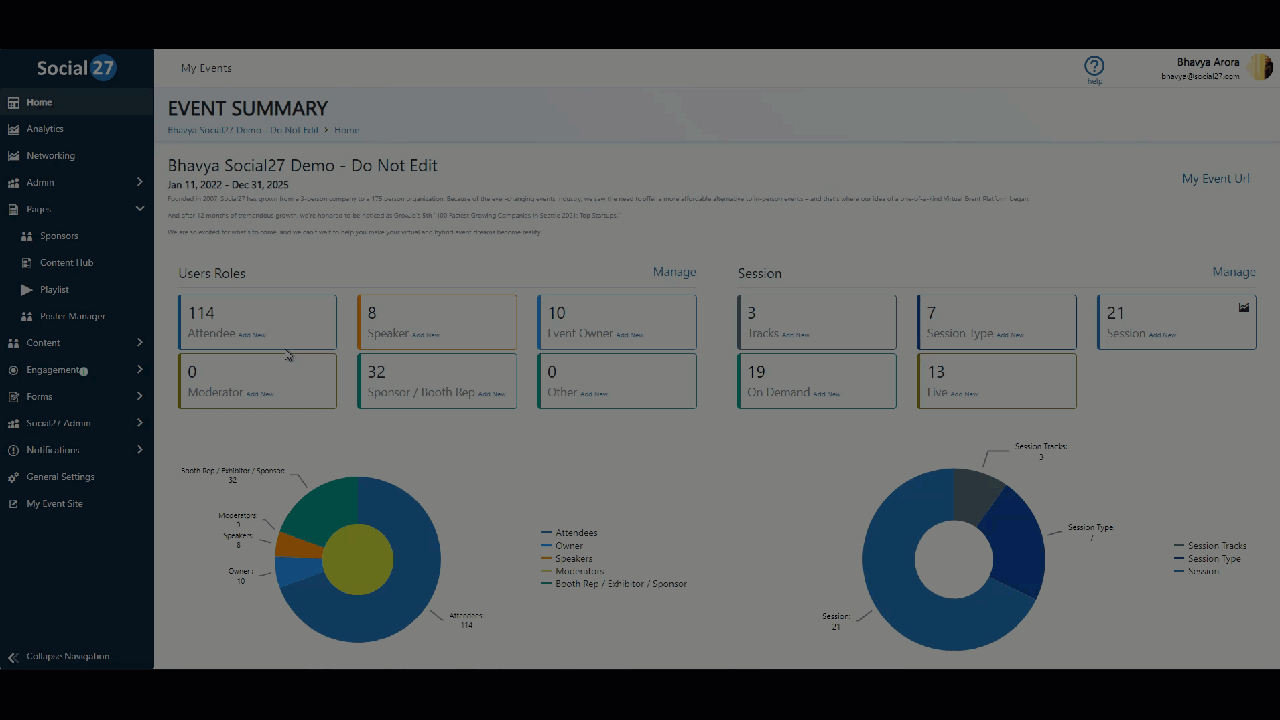Viewport: 1280px width, 720px height.
Task: Open Poster Manager under Pages
Action: [73, 317]
